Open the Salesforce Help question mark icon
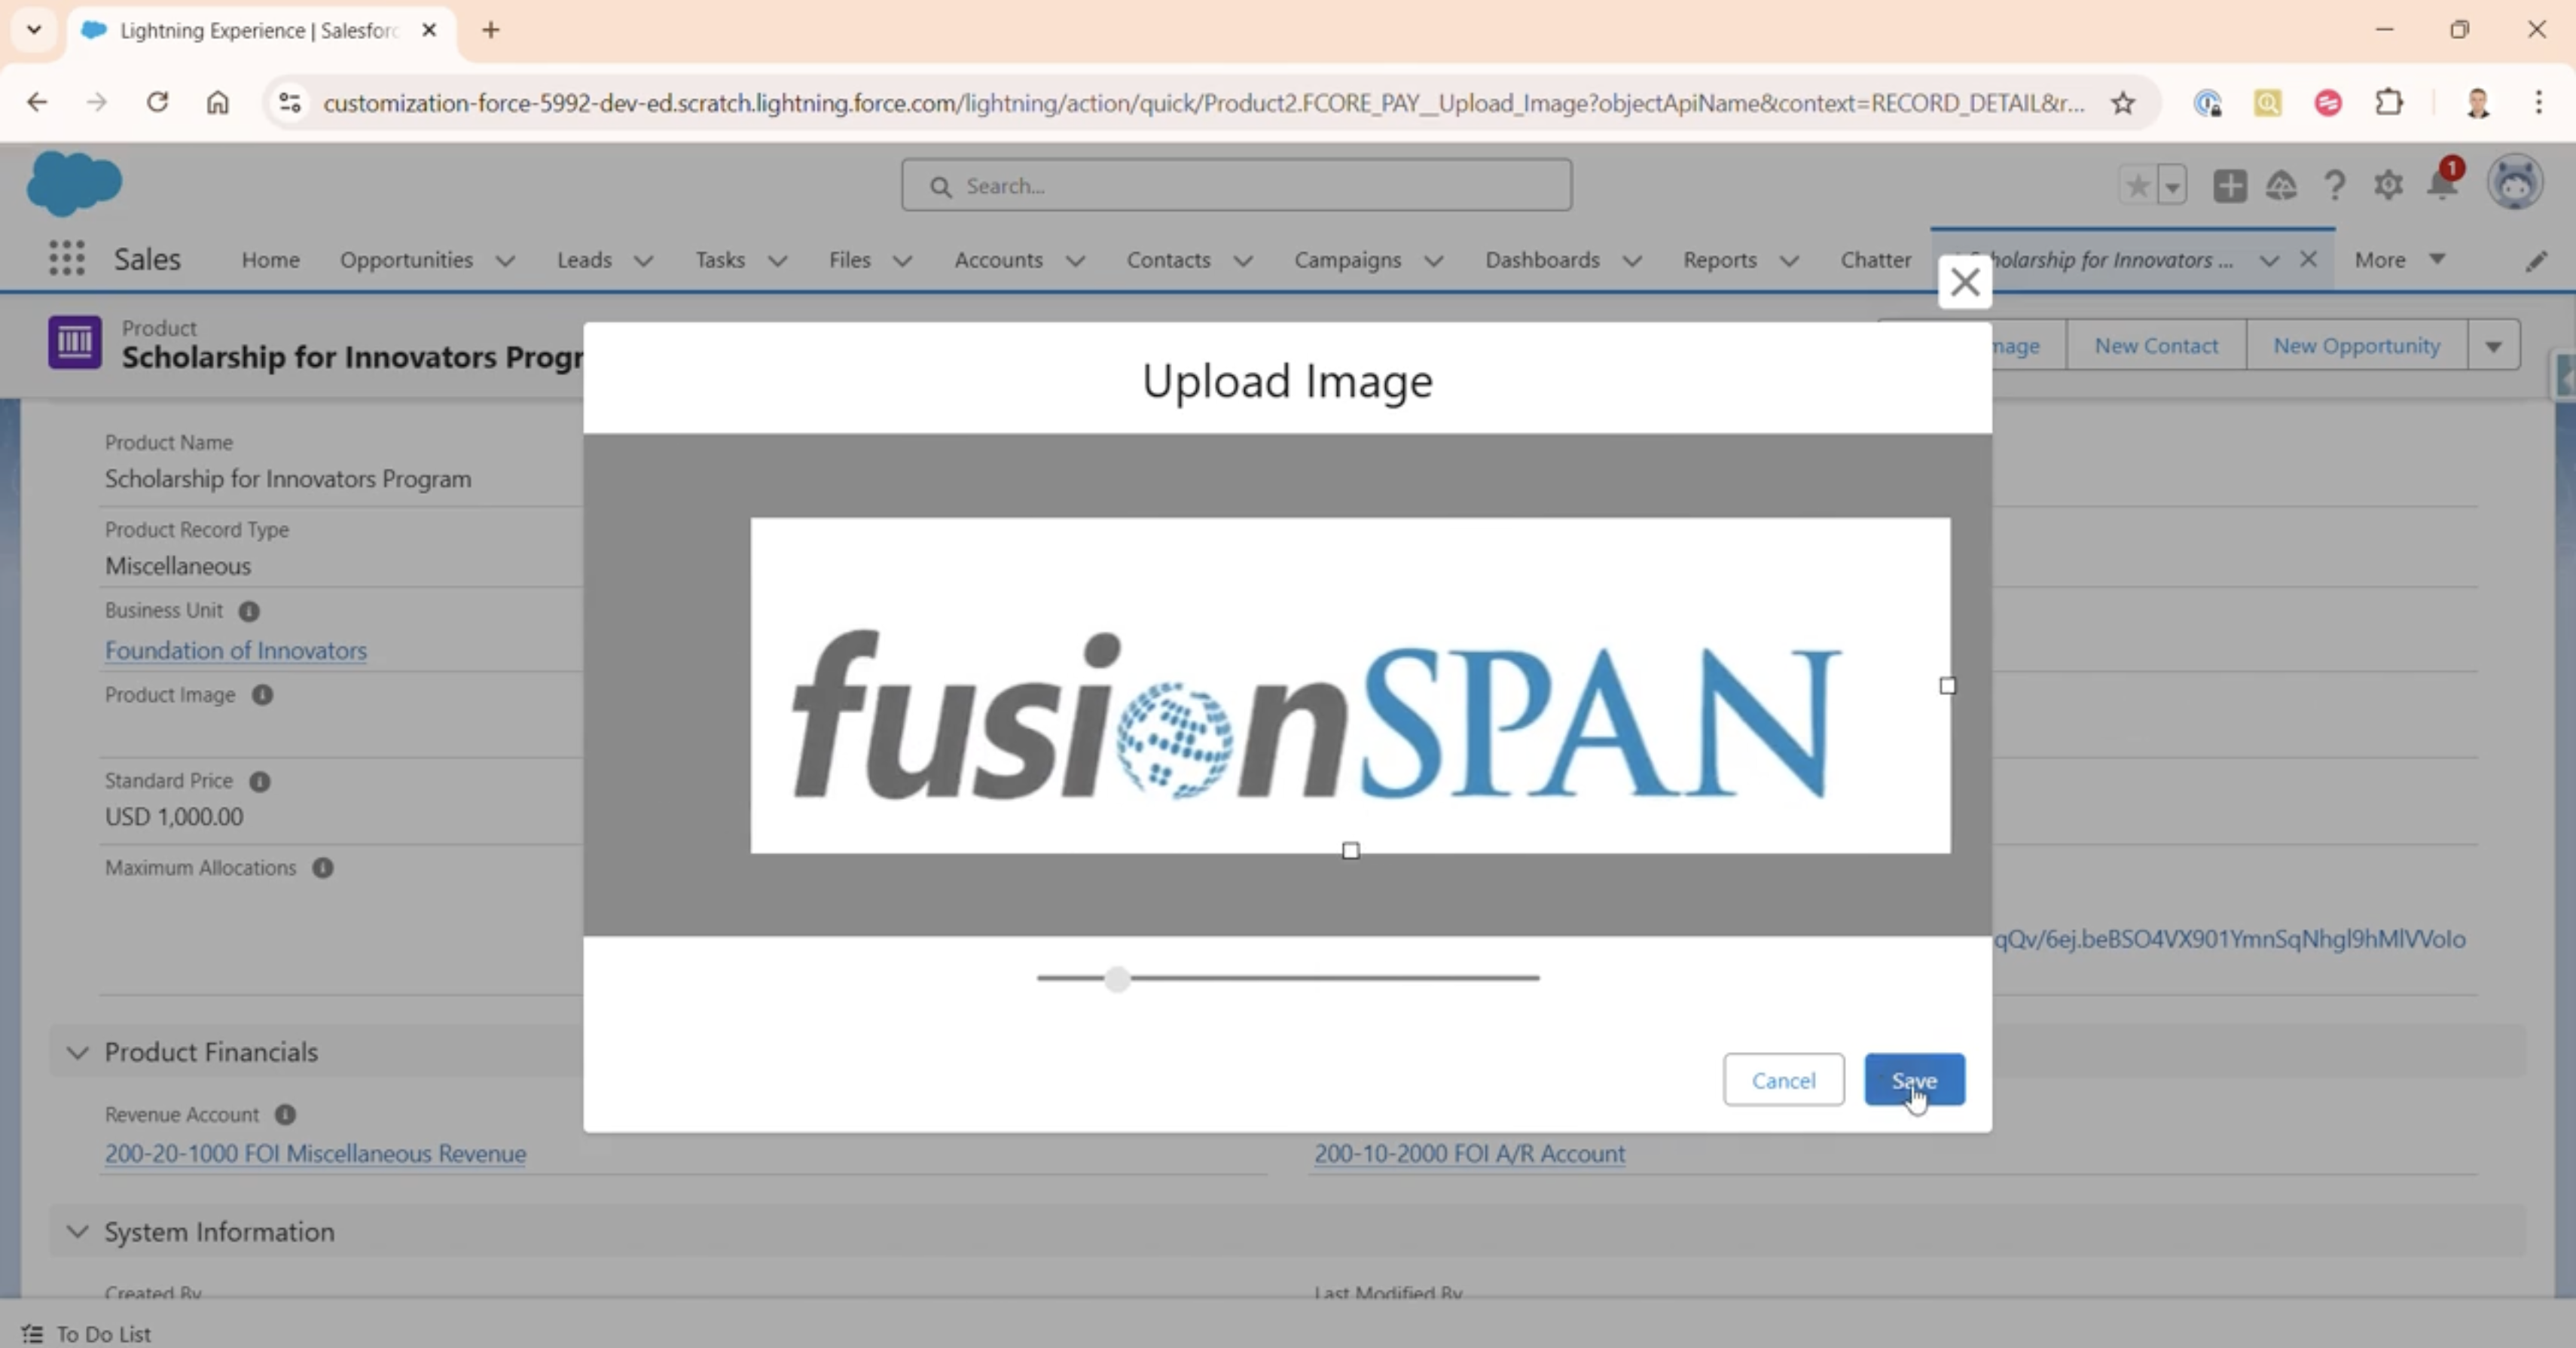2576x1348 pixels. (x=2334, y=186)
